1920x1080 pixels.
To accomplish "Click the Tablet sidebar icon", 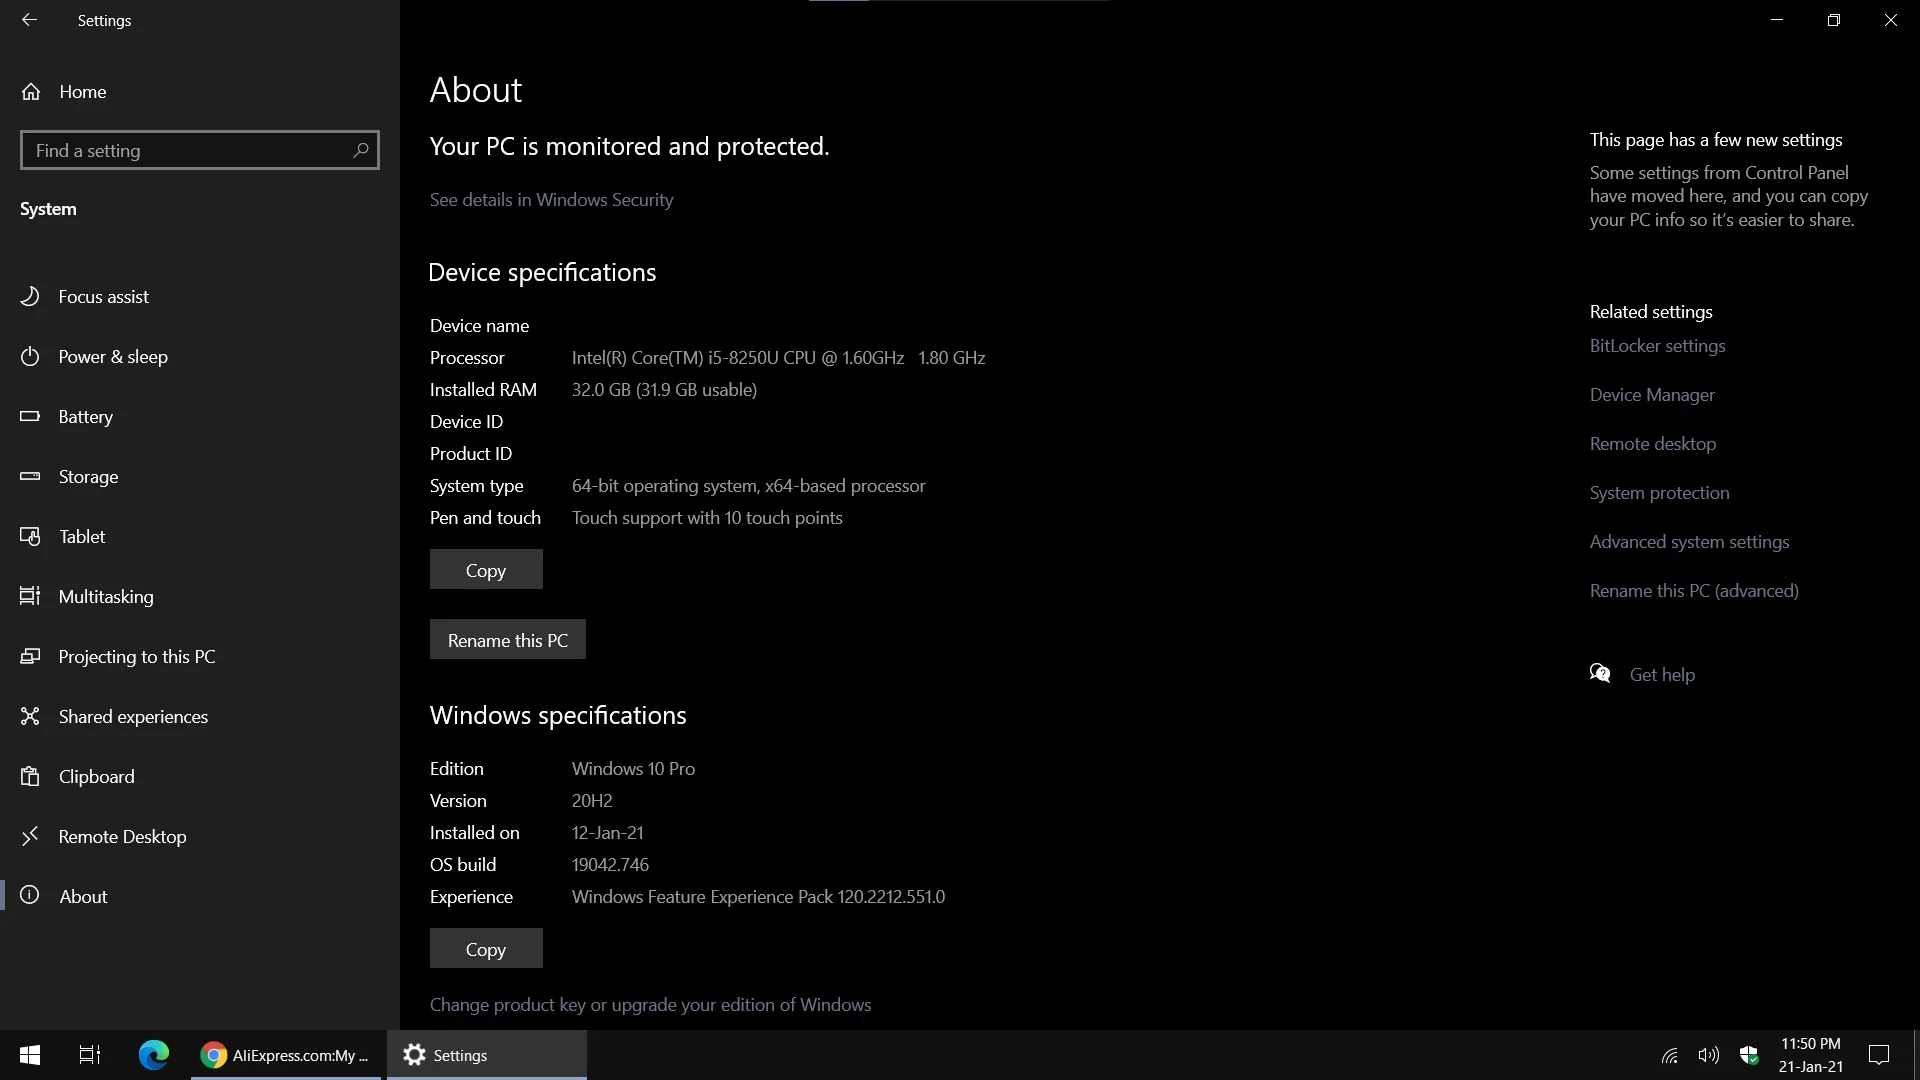I will [x=30, y=536].
